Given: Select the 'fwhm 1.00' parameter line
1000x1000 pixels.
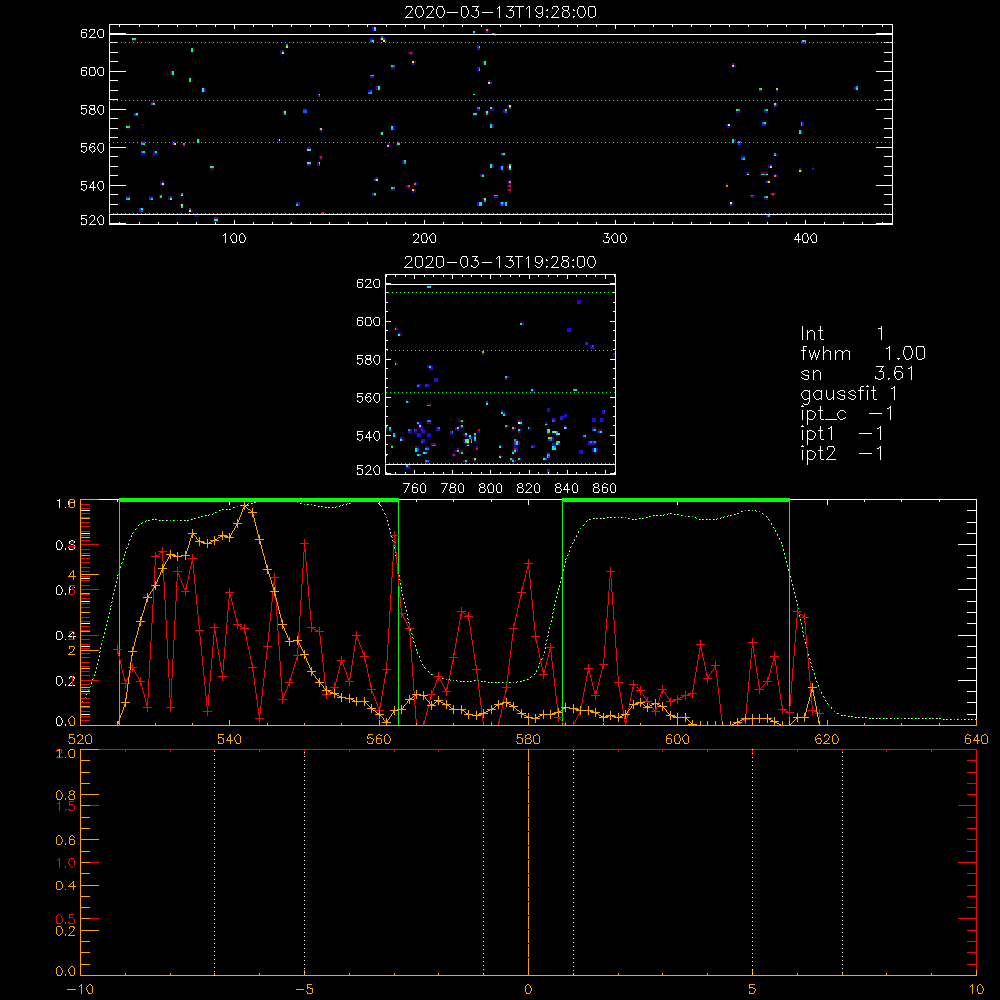Looking at the screenshot, I should pos(863,353).
